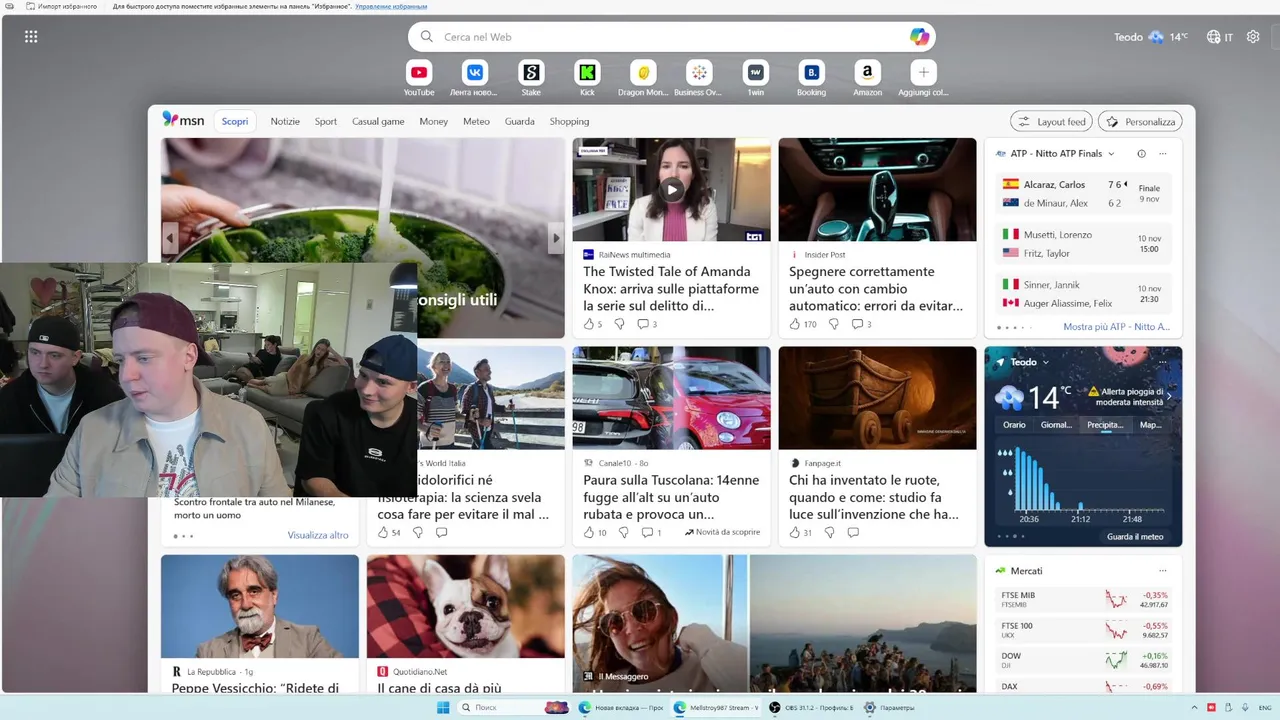Dislike the Amanda Knox article
The image size is (1280, 720).
[619, 324]
